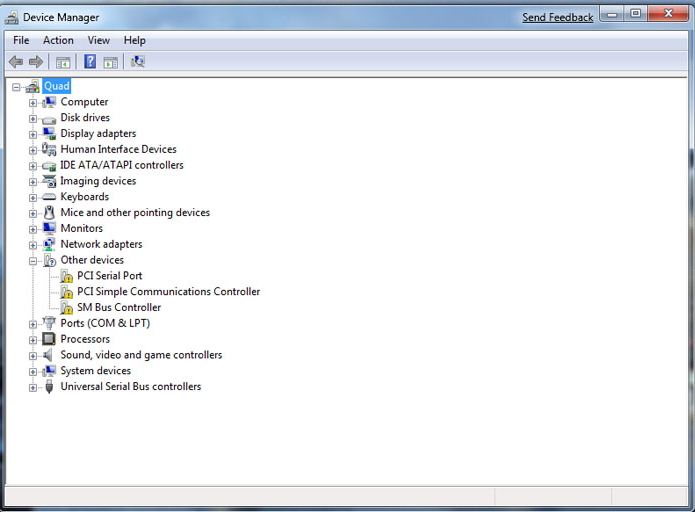Image resolution: width=695 pixels, height=512 pixels.
Task: Click the Network adapters category icon
Action: pos(48,244)
